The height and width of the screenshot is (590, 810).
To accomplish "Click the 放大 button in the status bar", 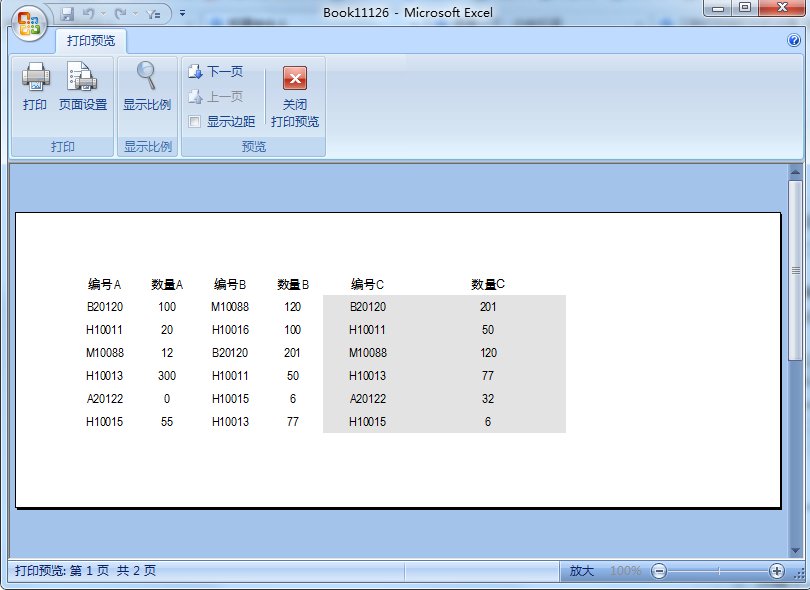I will [x=584, y=571].
